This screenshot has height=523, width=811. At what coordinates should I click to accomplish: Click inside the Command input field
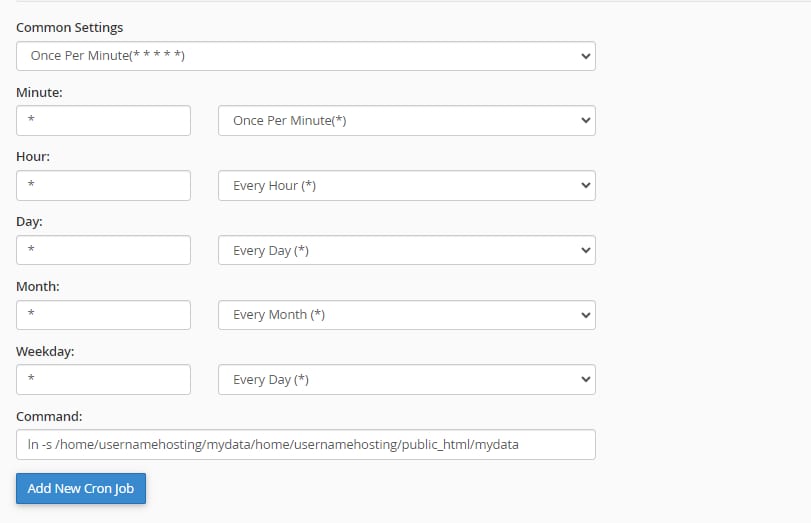coord(305,444)
